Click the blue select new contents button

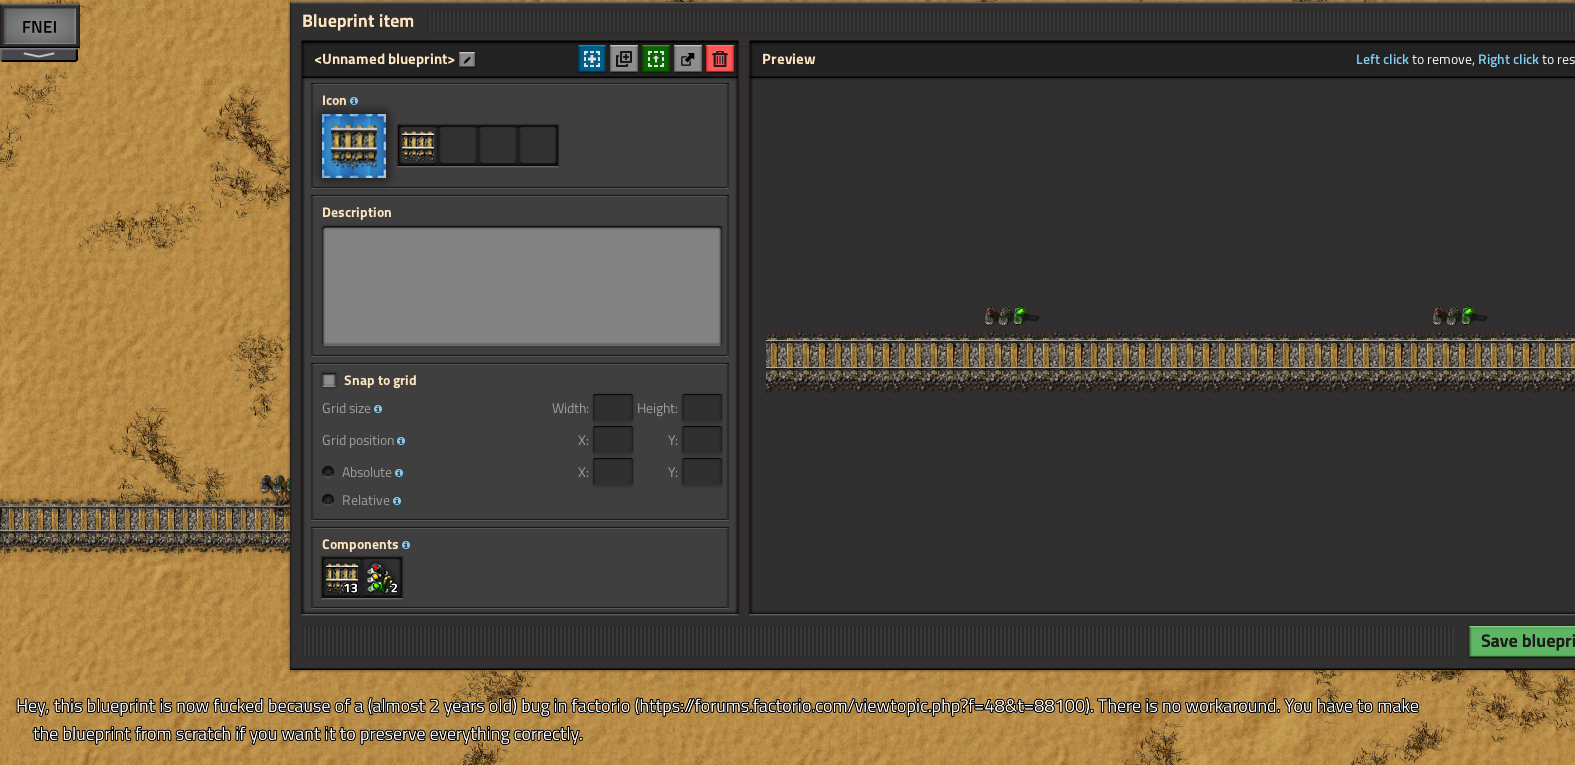point(592,59)
